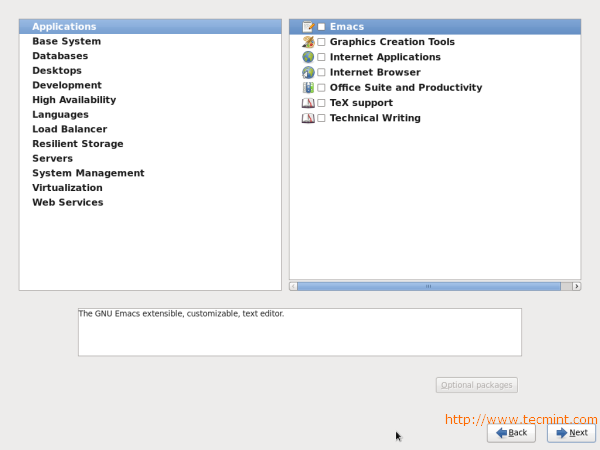600x450 pixels.
Task: Click the Technical Writing book icon
Action: click(x=308, y=118)
